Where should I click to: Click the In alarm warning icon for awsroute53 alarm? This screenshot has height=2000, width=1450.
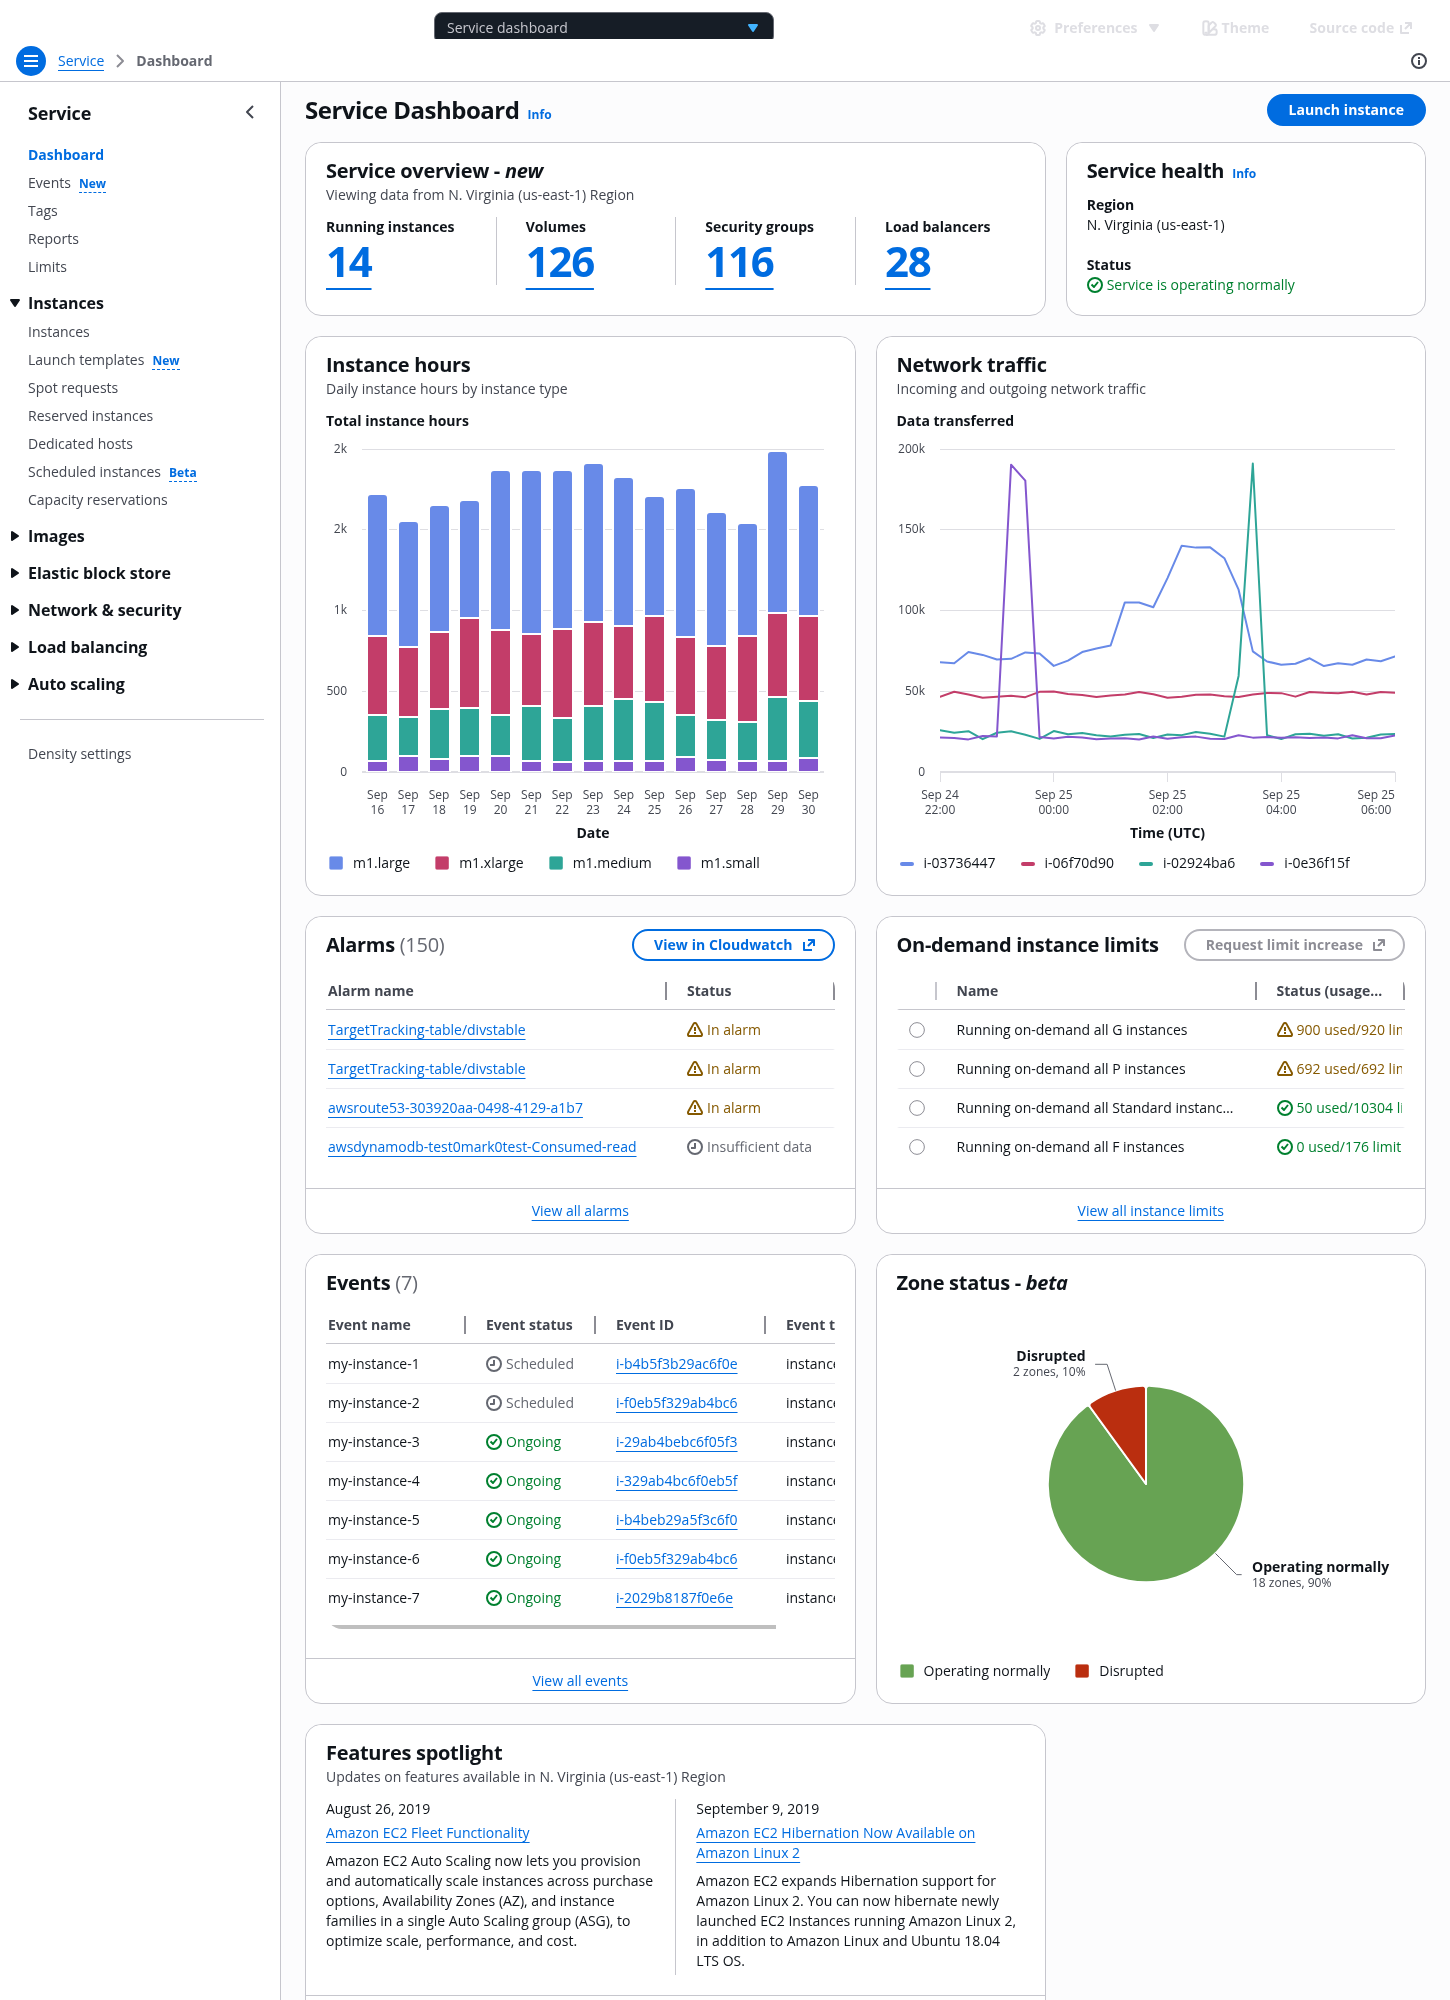pos(695,1108)
